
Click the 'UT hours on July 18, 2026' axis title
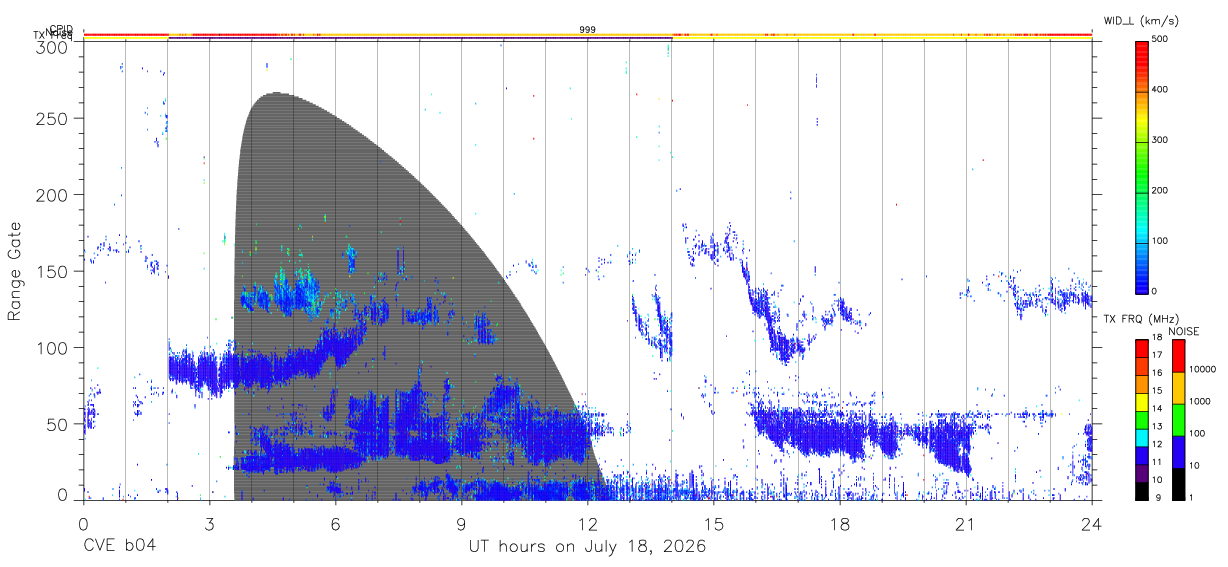[x=588, y=547]
